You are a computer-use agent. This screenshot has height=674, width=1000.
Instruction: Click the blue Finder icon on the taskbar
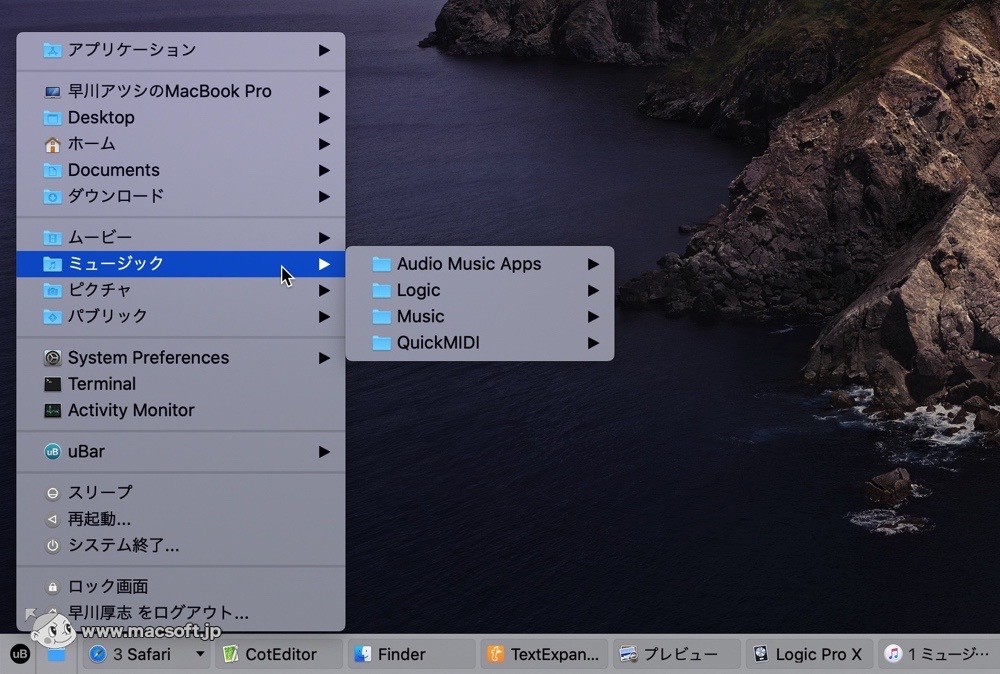point(404,653)
